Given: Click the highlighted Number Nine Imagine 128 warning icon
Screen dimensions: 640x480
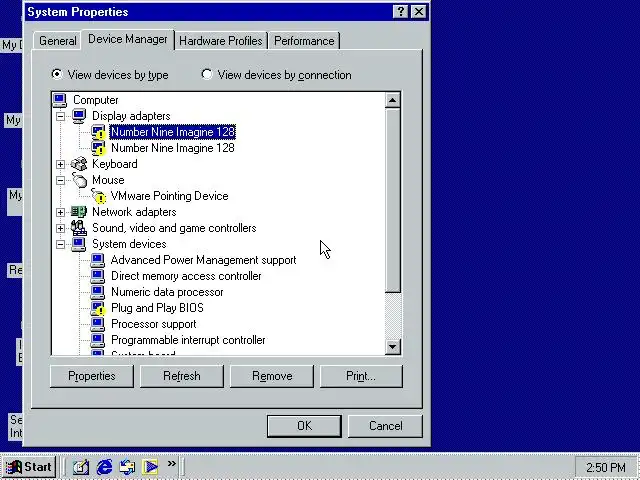Looking at the screenshot, I should (98, 132).
